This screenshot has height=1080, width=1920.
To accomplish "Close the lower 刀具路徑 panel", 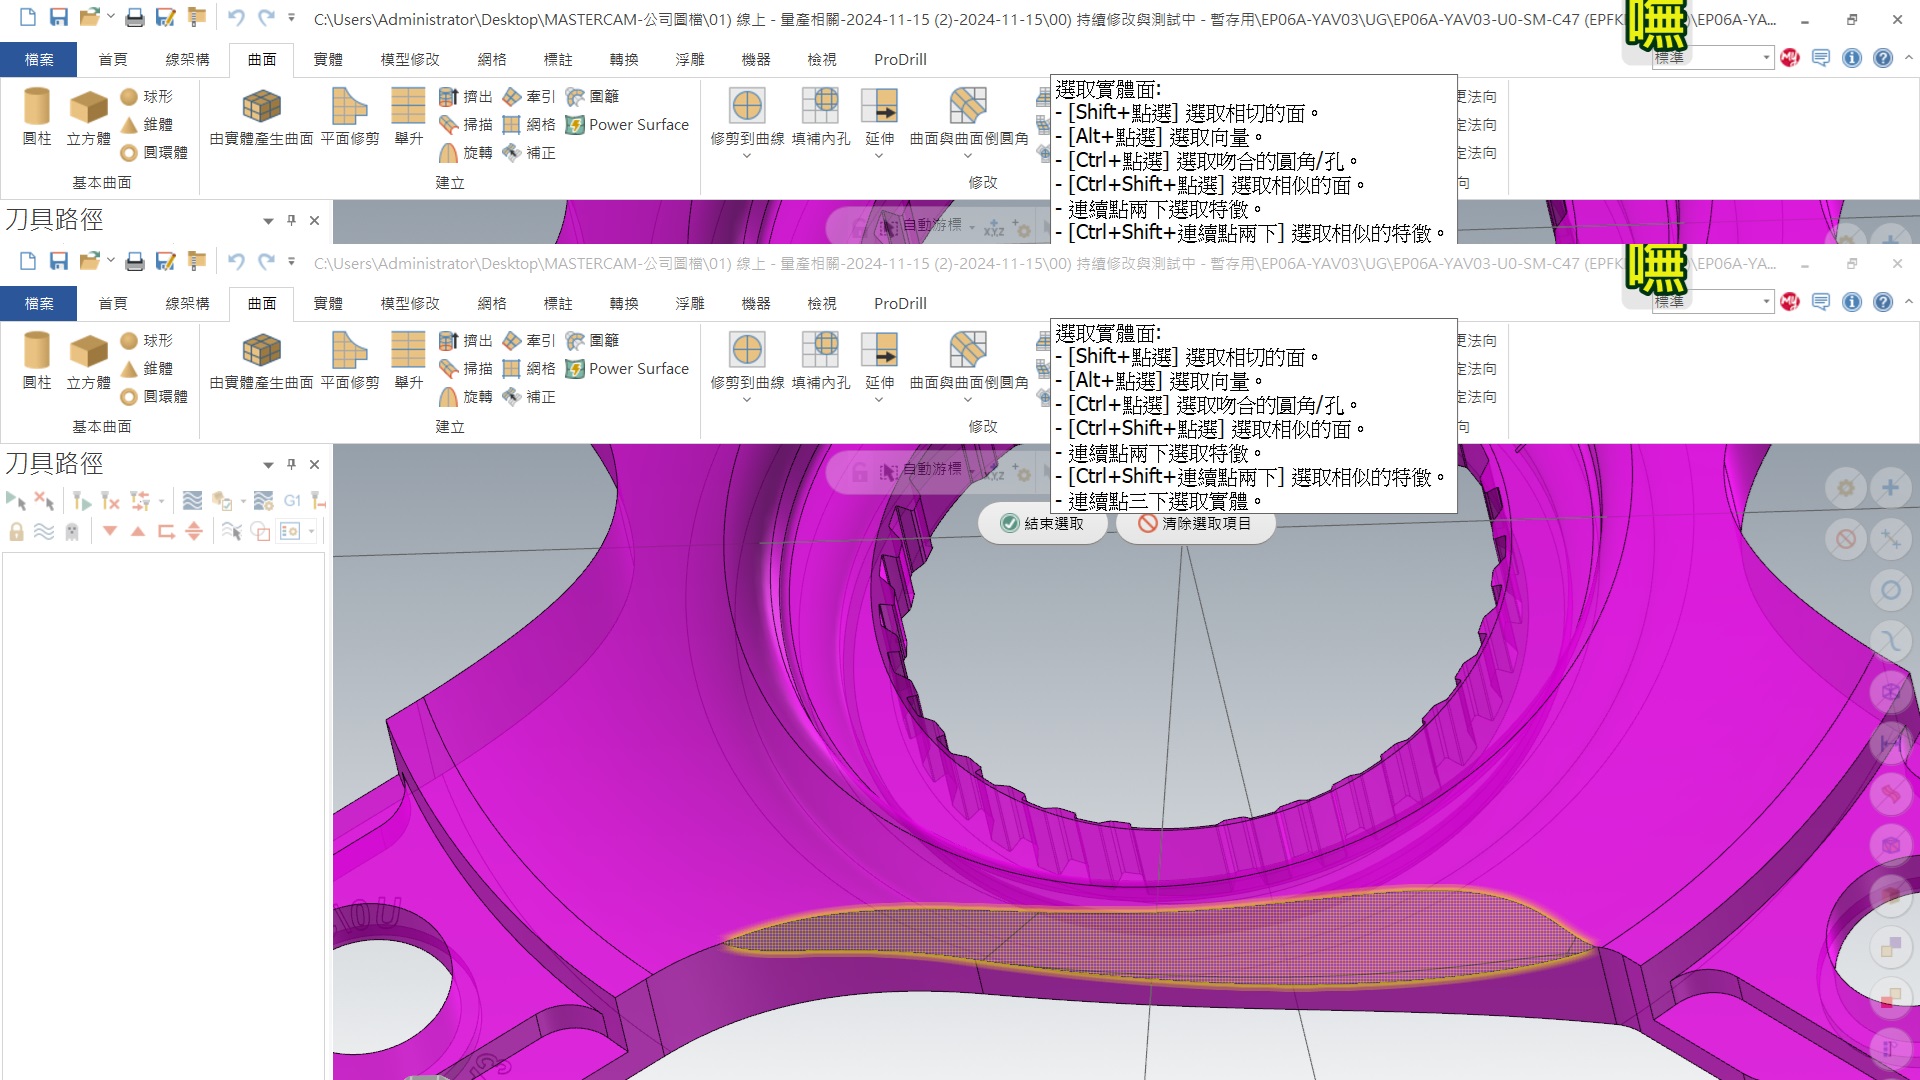I will point(314,464).
